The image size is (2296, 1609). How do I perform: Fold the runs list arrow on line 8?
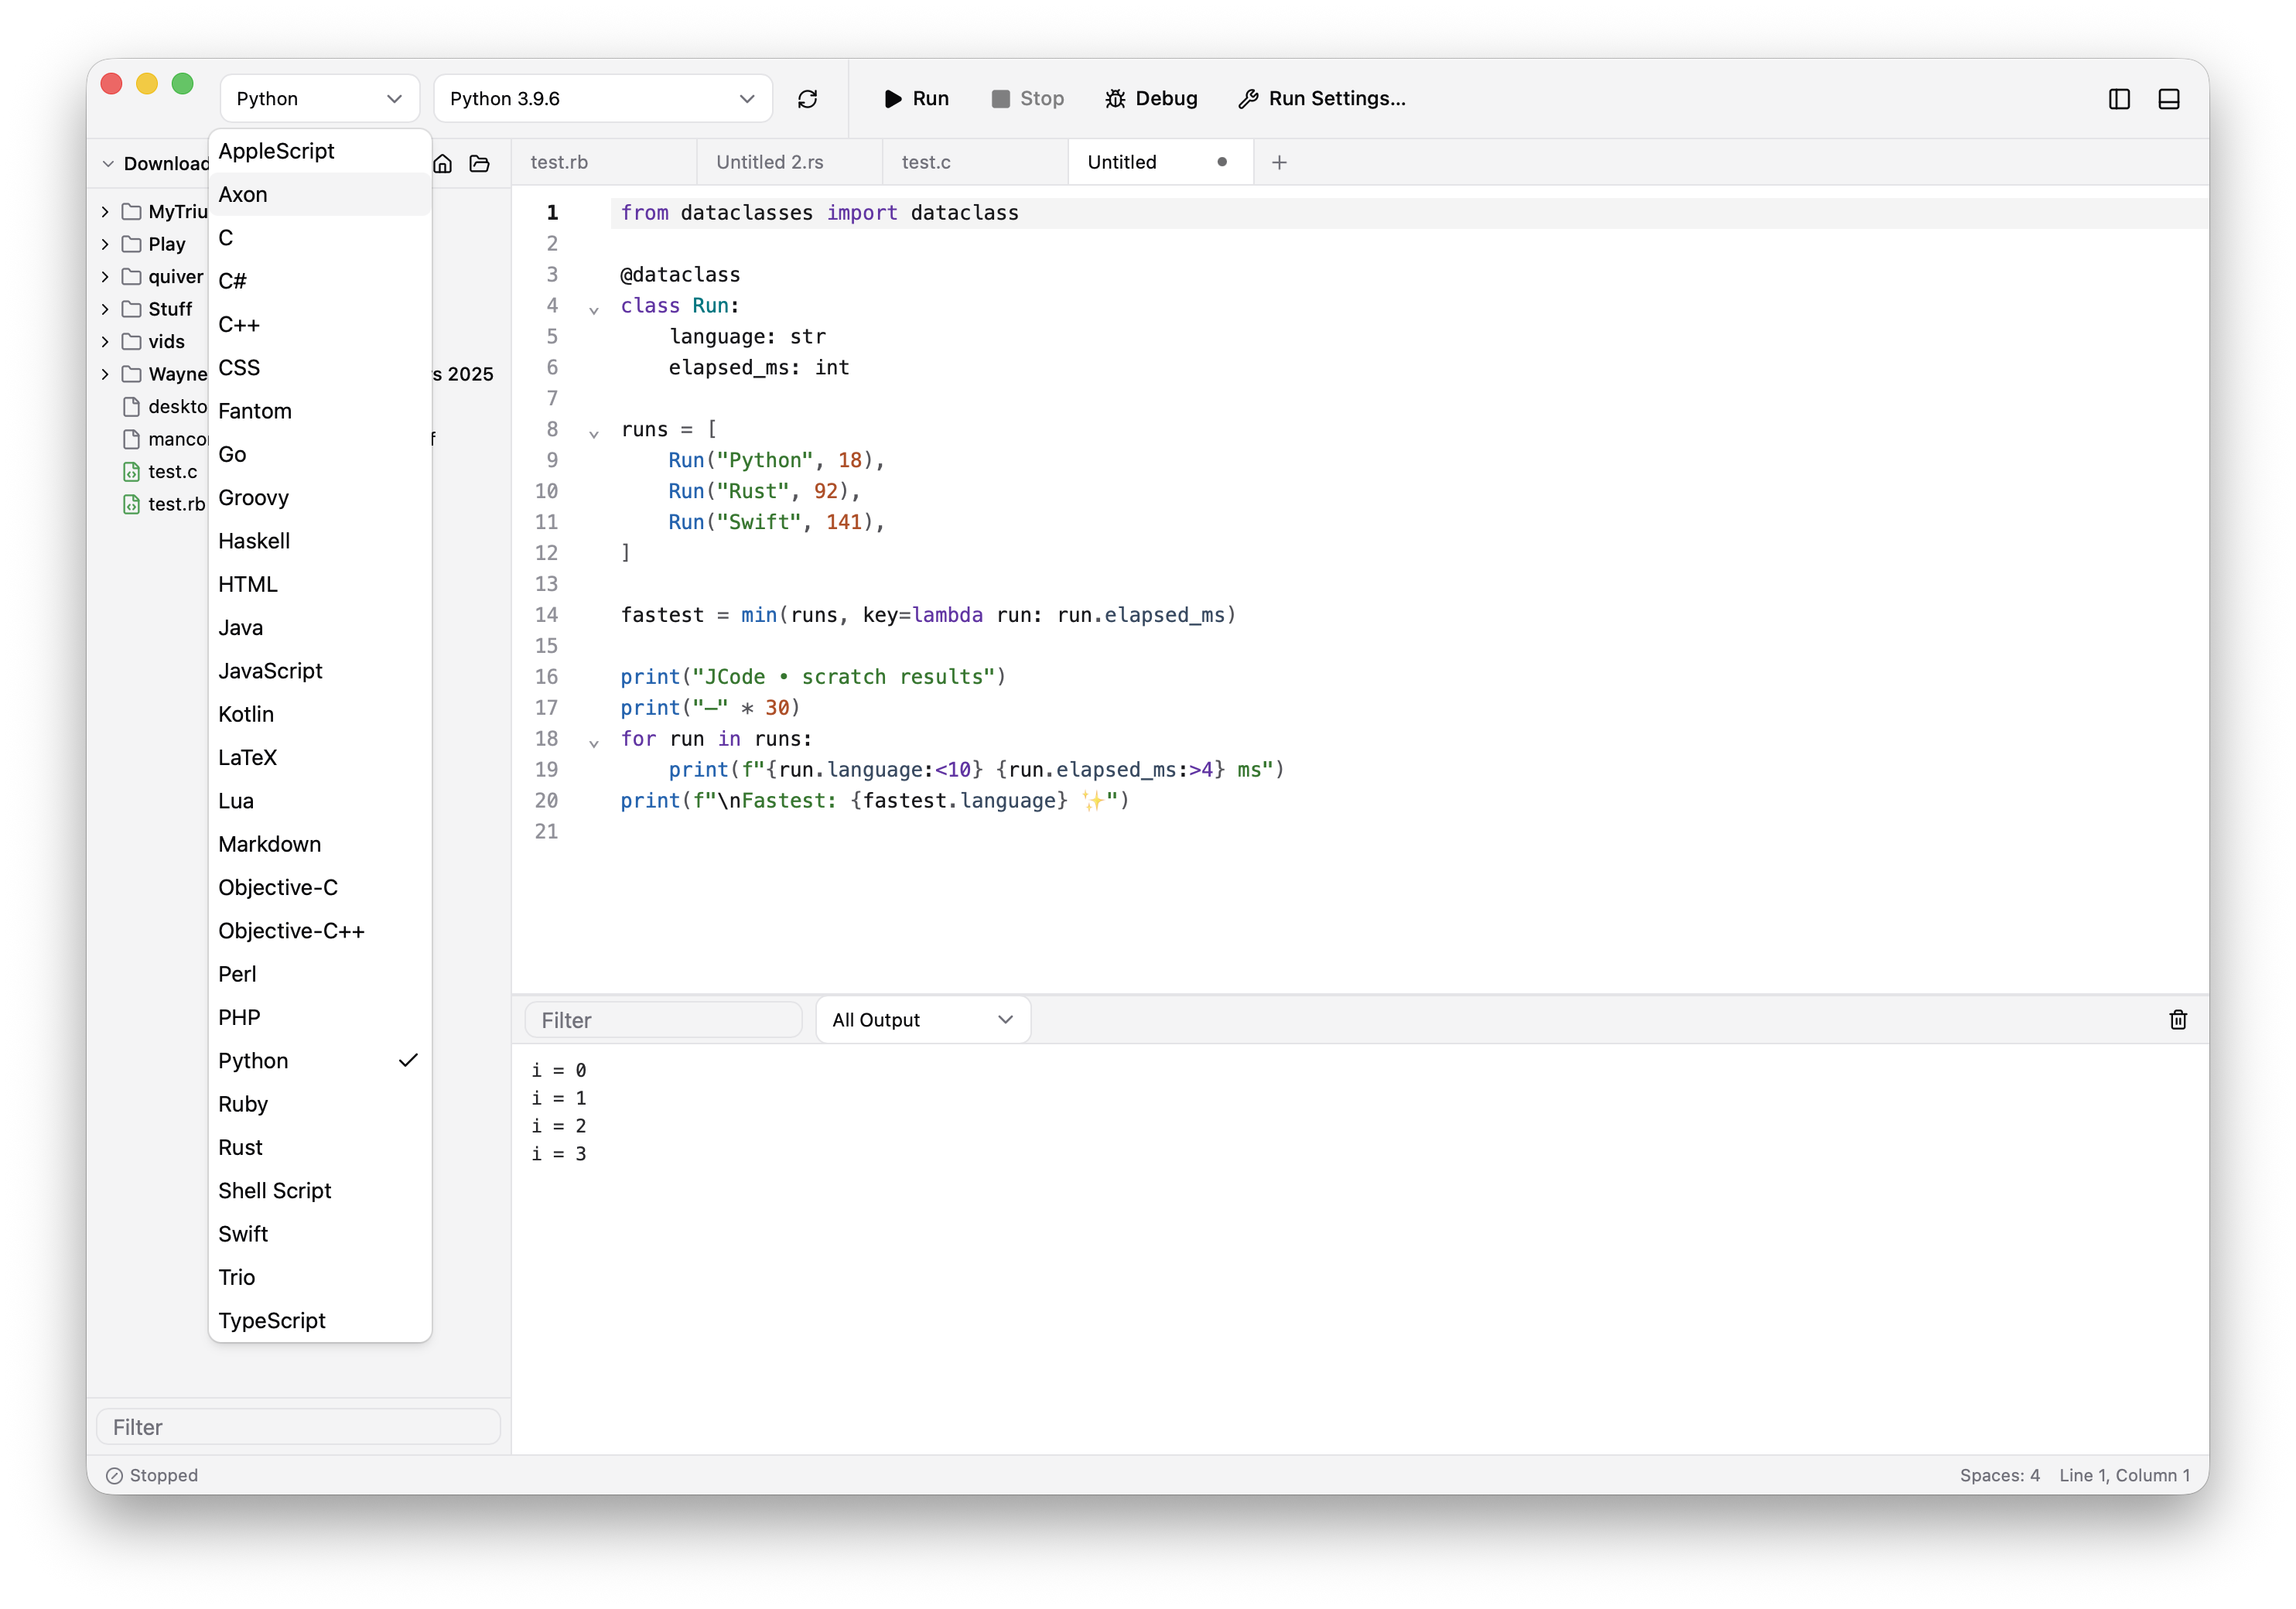pyautogui.click(x=594, y=435)
